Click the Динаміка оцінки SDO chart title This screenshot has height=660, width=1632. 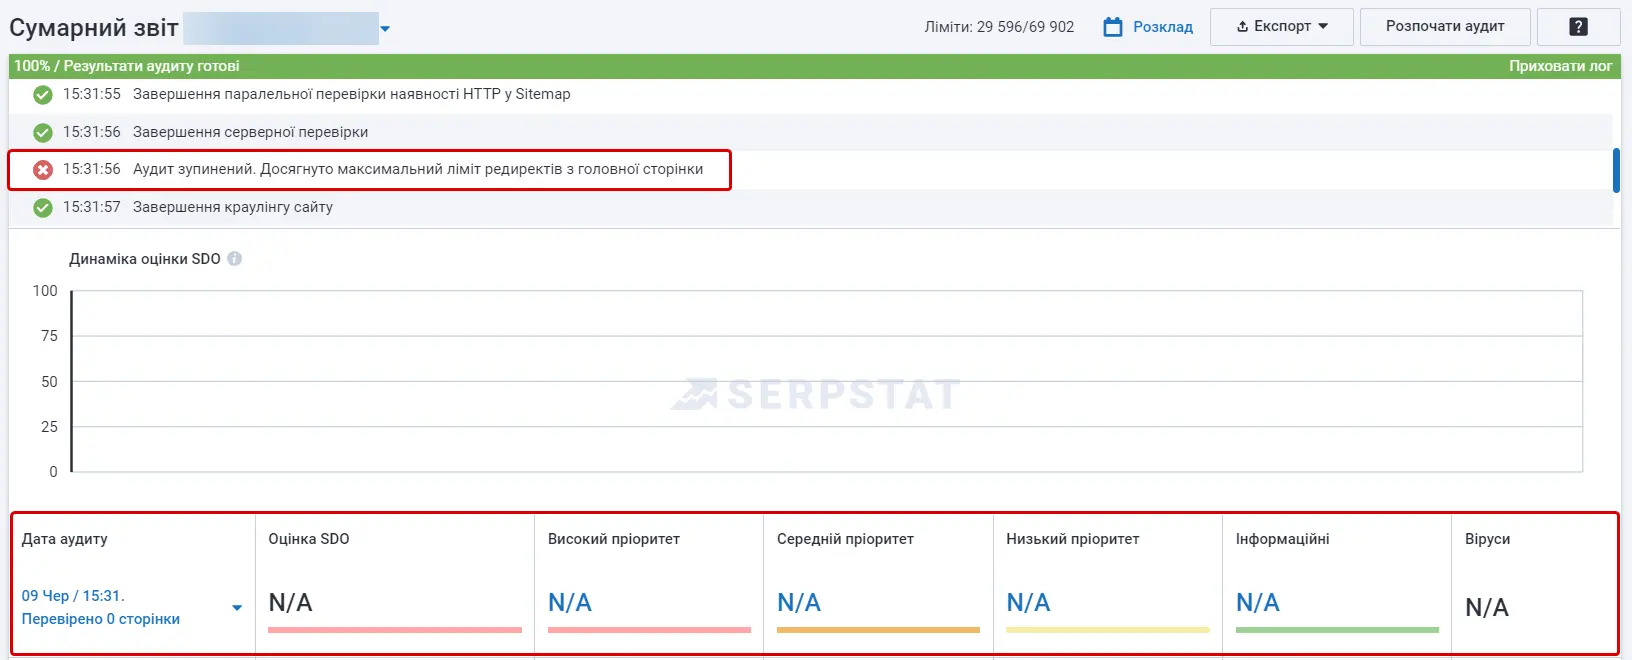(x=145, y=259)
